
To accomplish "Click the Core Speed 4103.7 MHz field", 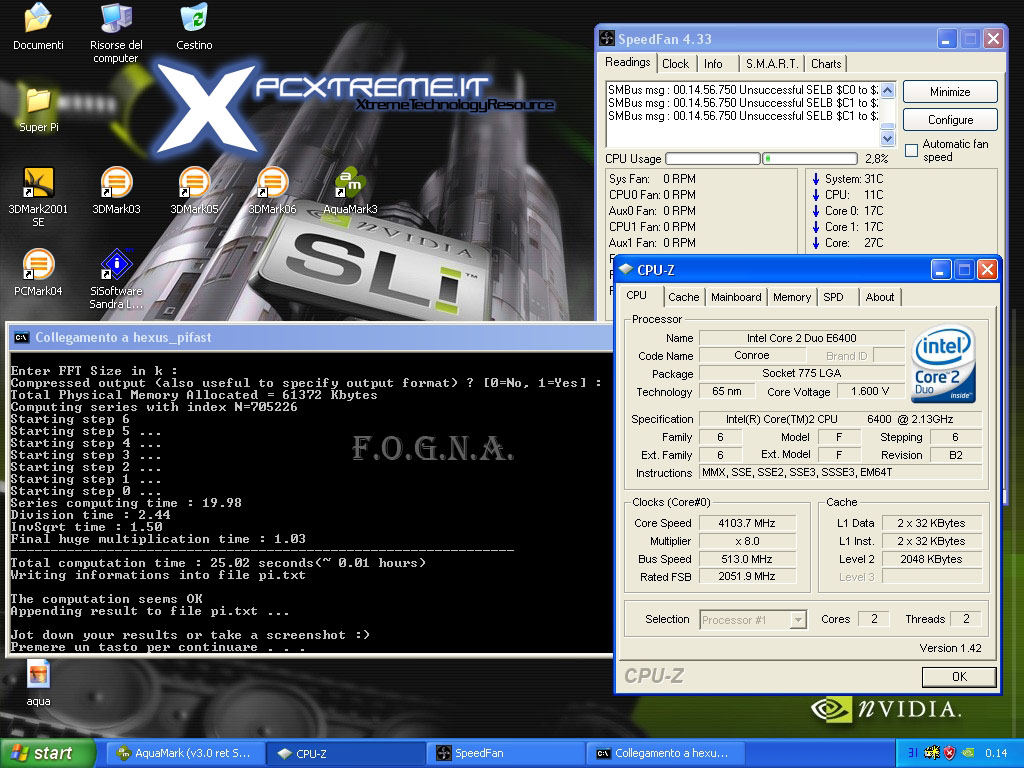I will point(747,523).
